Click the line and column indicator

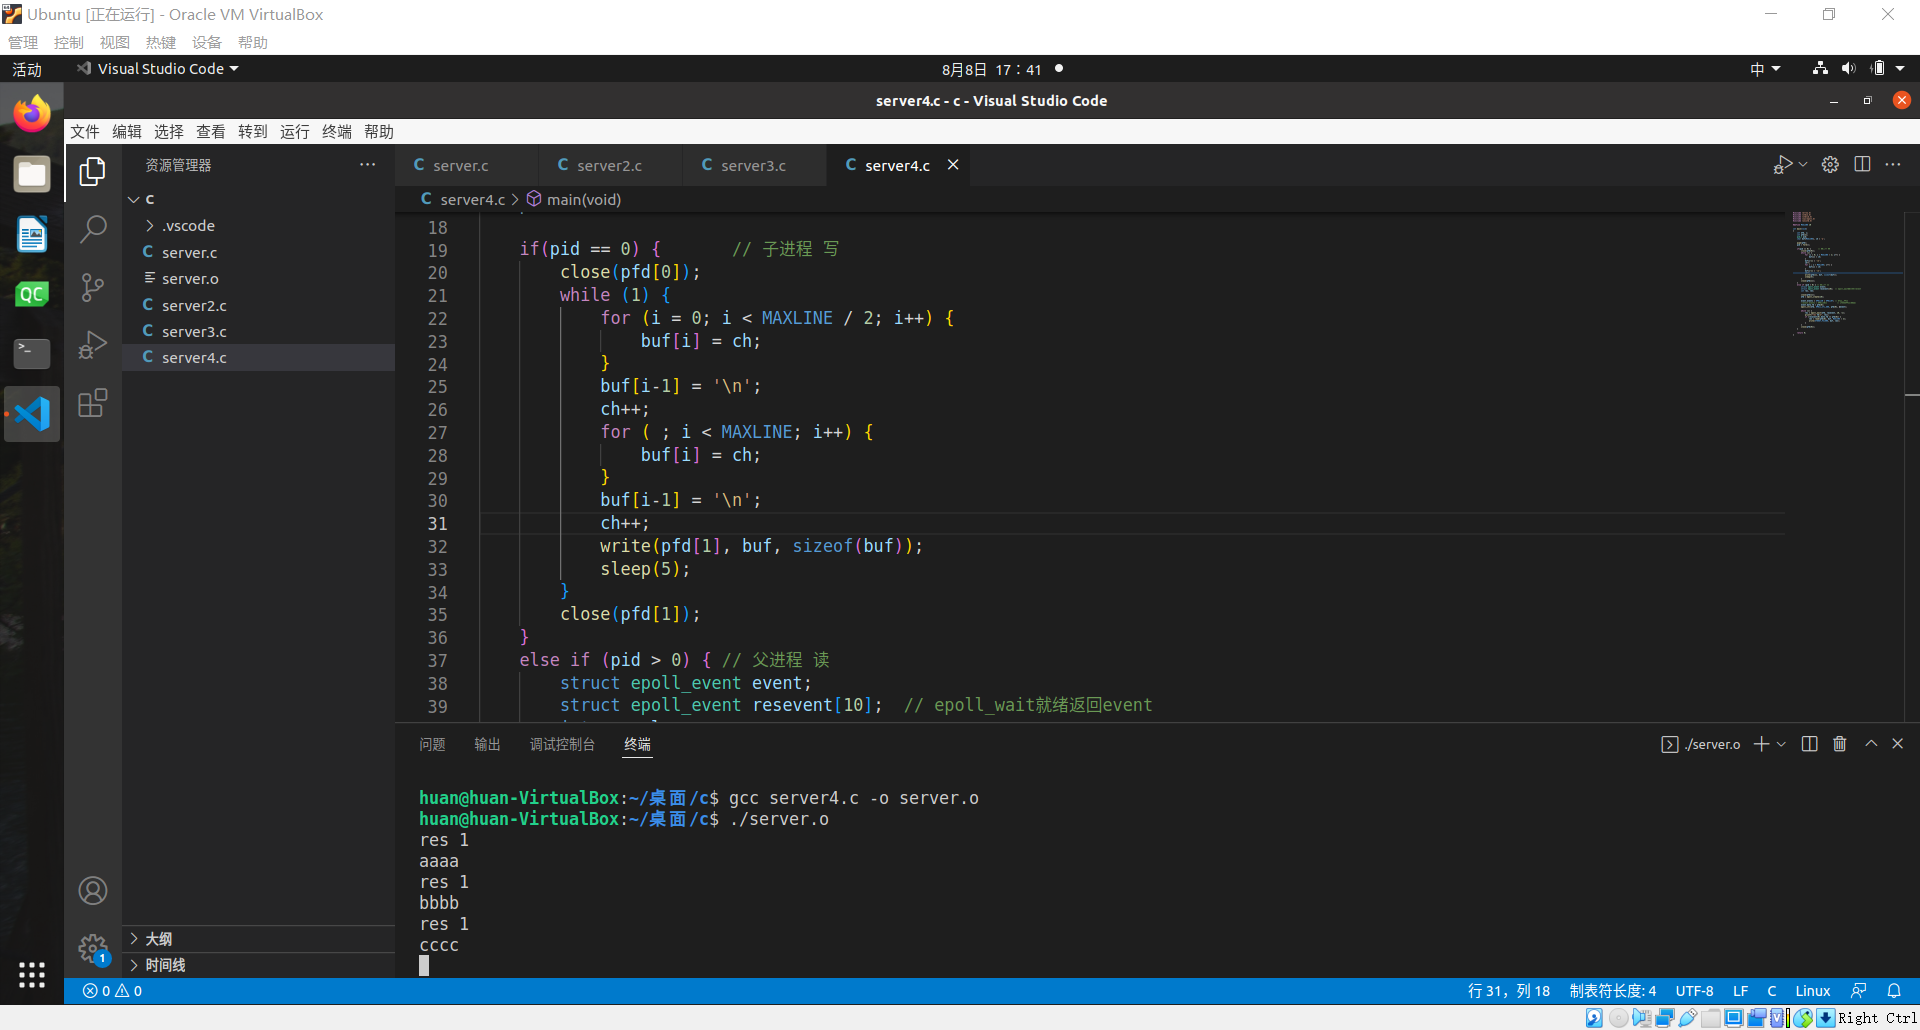coord(1508,991)
